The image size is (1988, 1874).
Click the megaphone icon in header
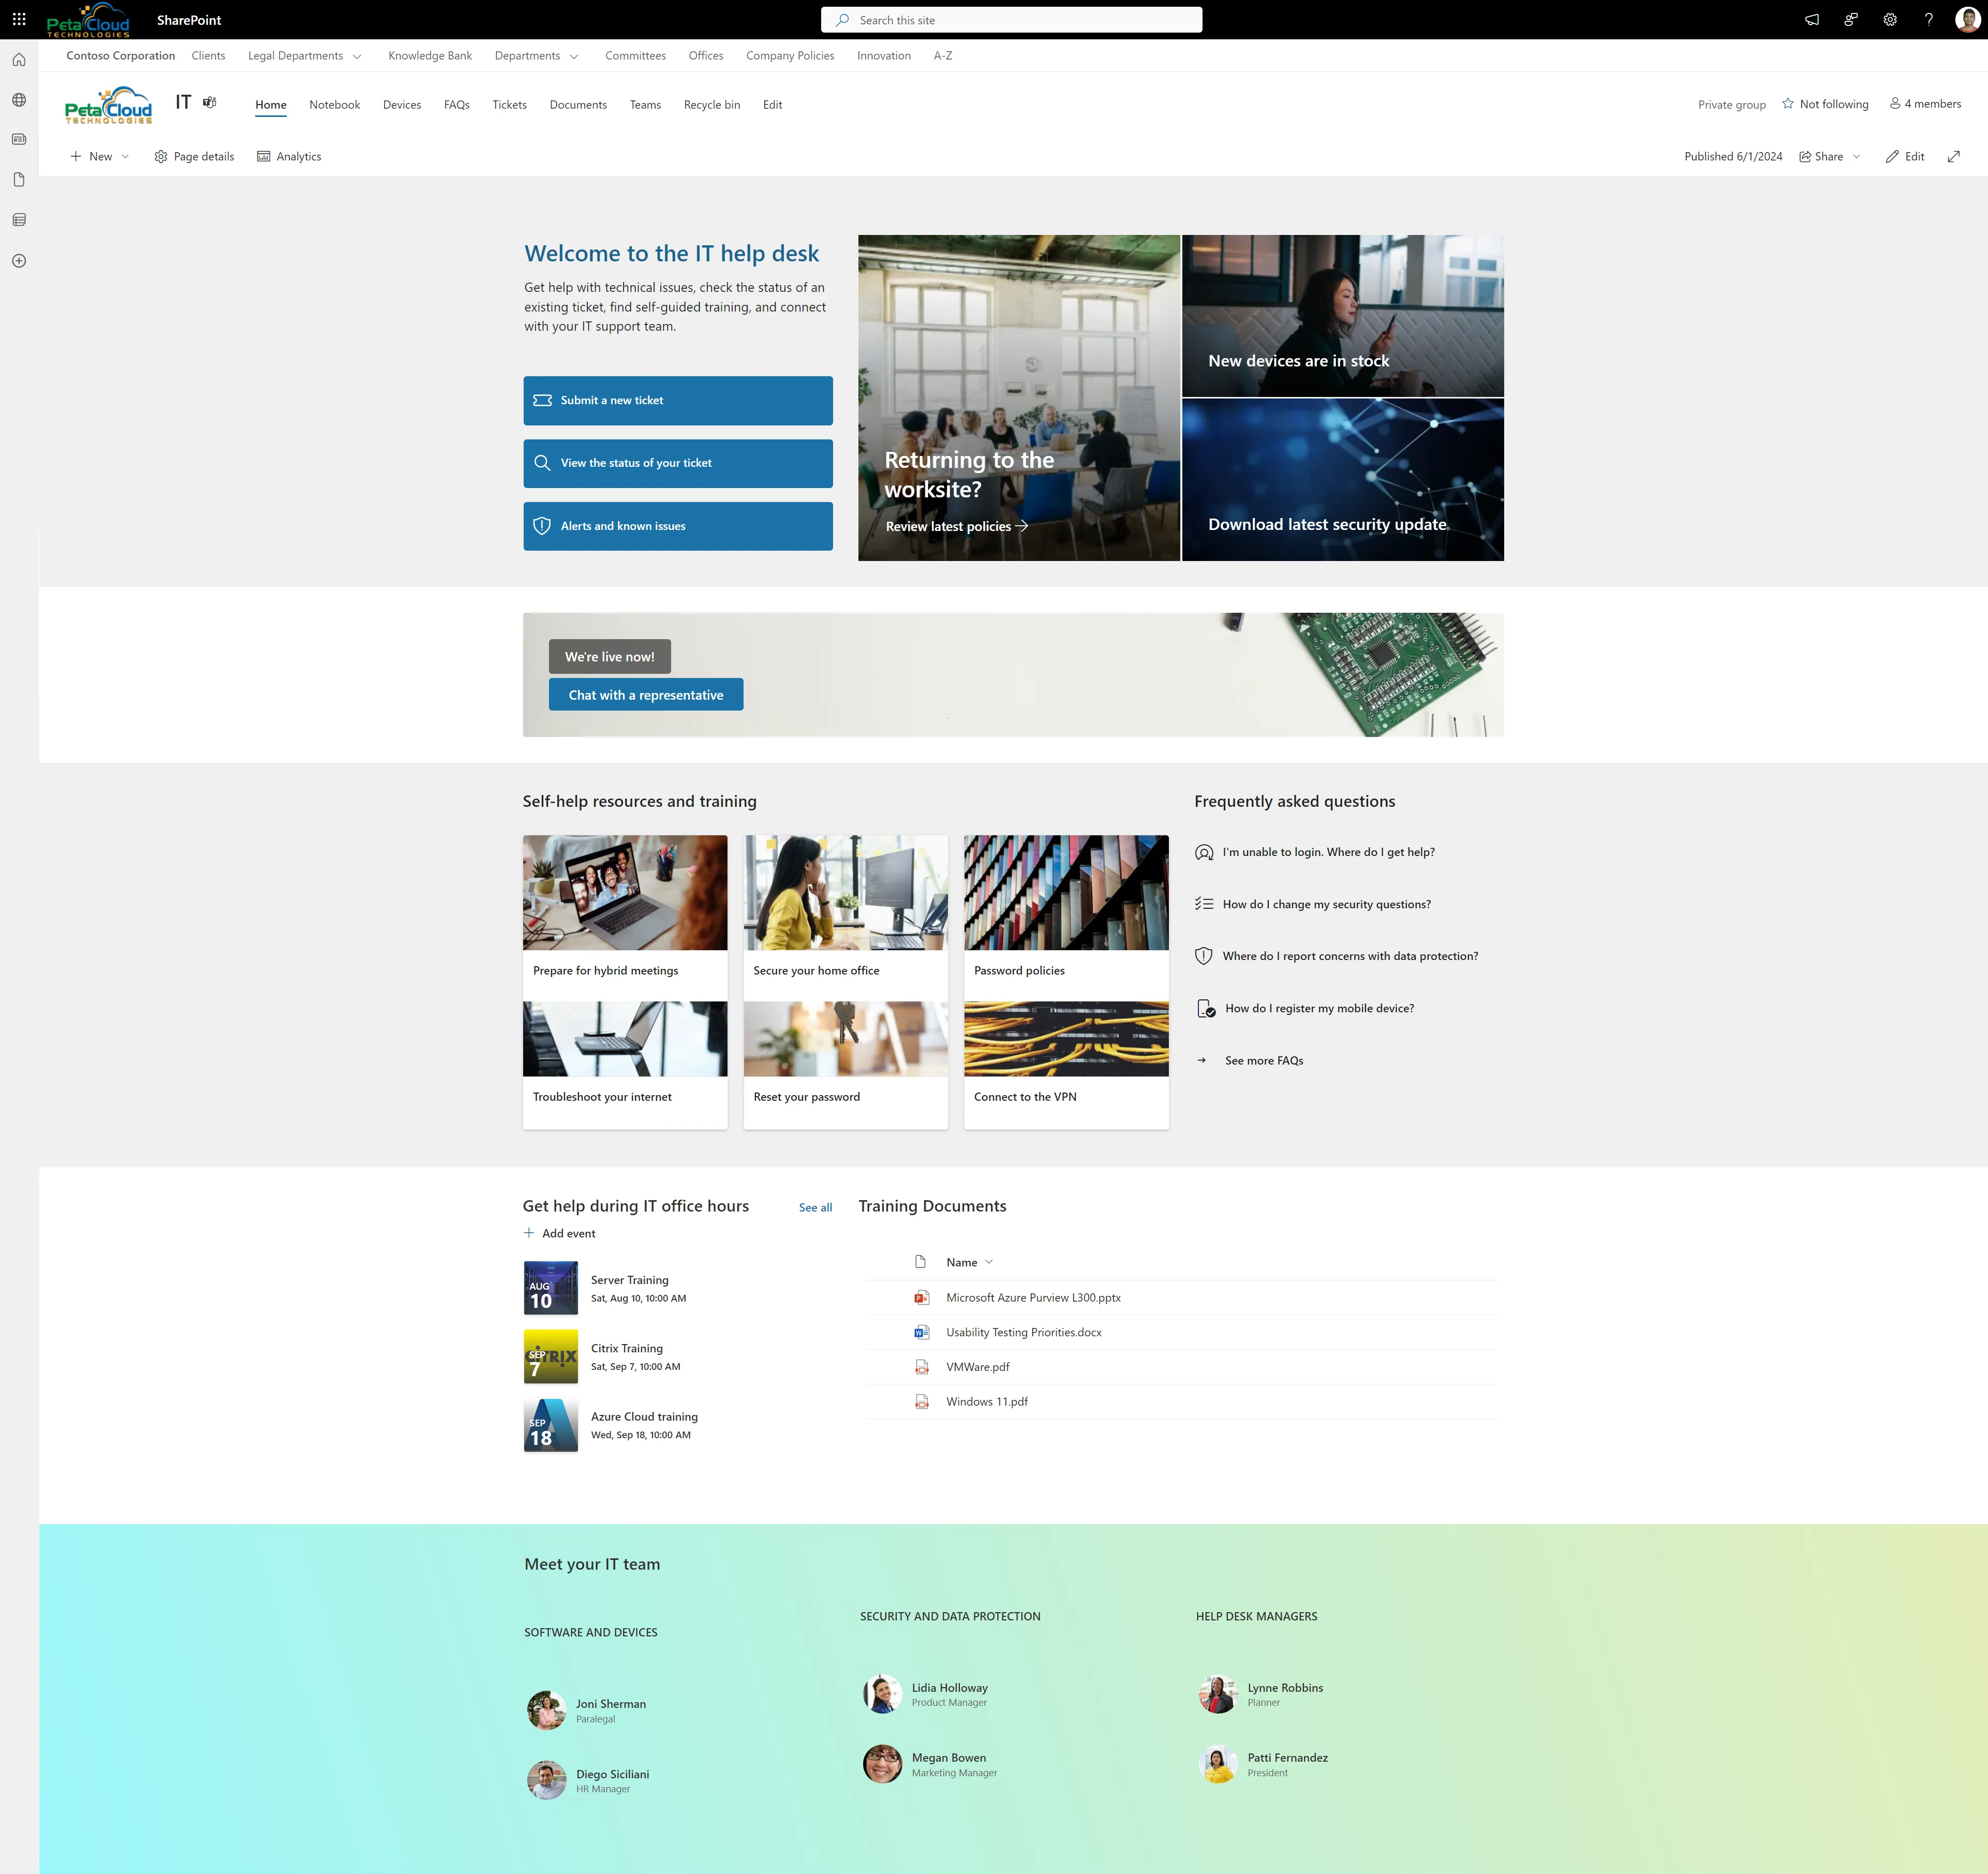click(x=1811, y=19)
